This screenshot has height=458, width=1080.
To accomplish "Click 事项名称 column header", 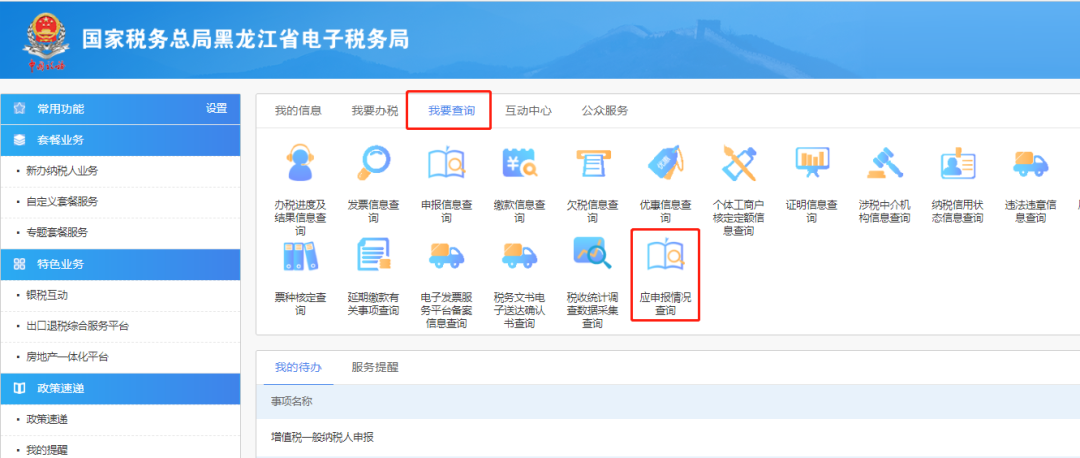I will click(x=292, y=402).
